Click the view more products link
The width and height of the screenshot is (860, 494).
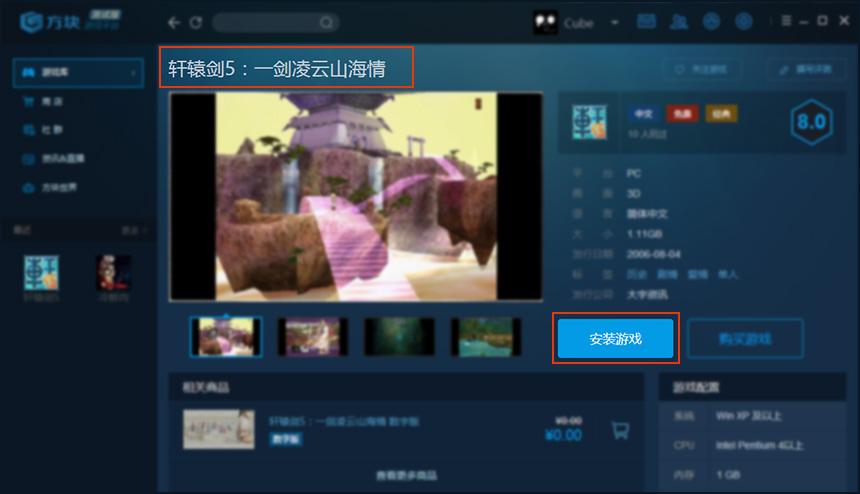407,475
